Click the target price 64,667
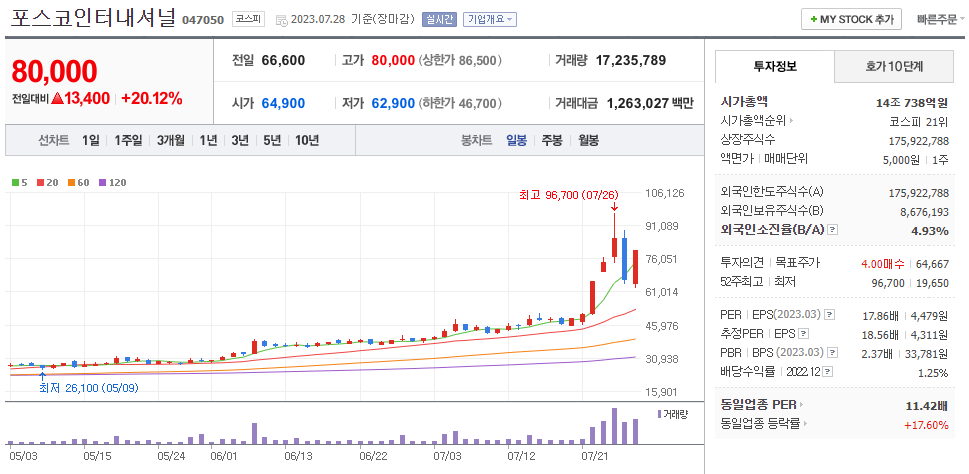Viewport: 969px width, 474px height. coord(933,264)
